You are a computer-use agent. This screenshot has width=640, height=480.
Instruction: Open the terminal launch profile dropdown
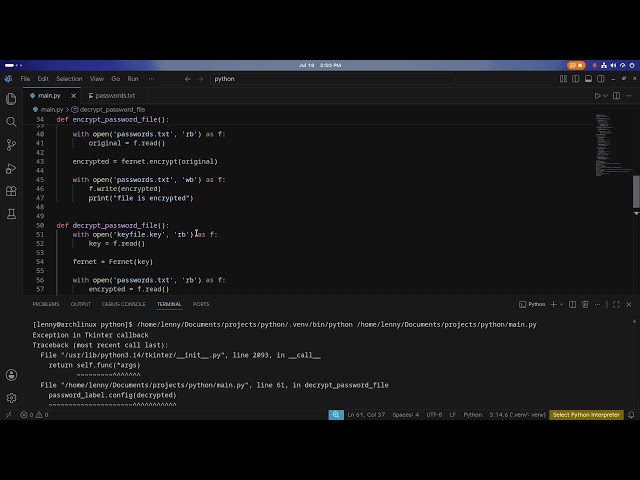(562, 304)
